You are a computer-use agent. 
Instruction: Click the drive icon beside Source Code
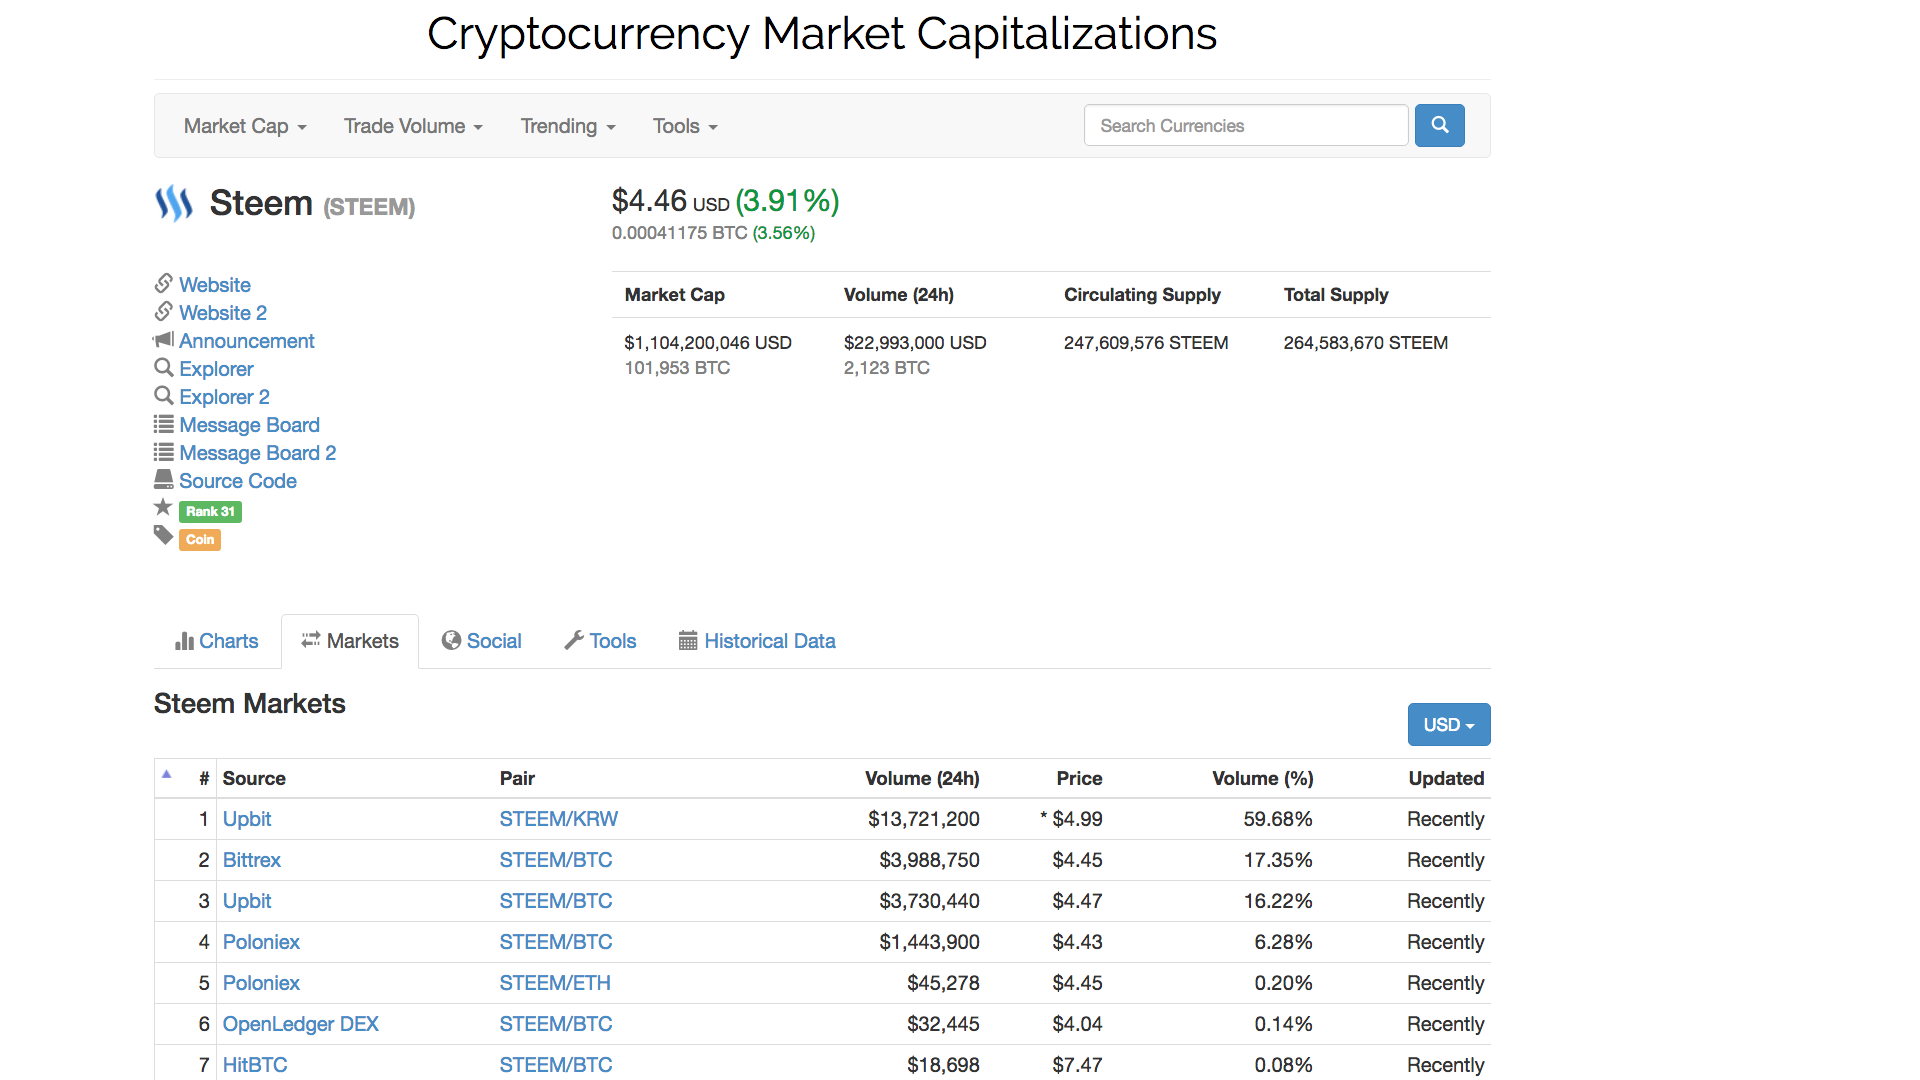pyautogui.click(x=164, y=480)
